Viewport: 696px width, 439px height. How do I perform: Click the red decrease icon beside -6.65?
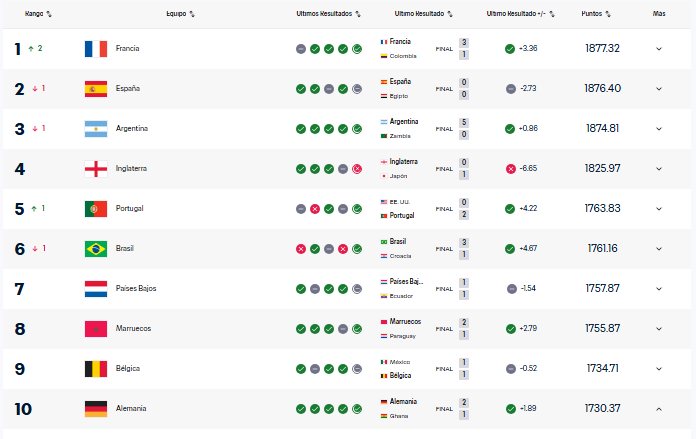[x=510, y=169]
